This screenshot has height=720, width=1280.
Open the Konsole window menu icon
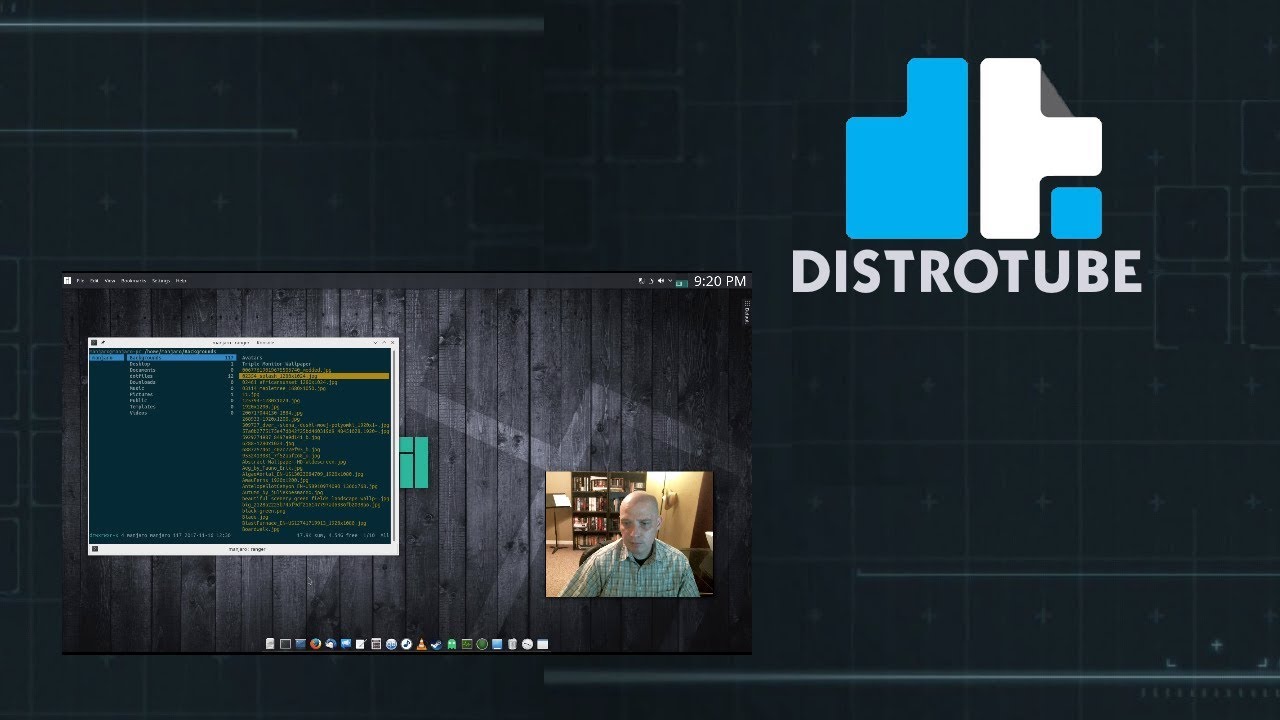94,342
